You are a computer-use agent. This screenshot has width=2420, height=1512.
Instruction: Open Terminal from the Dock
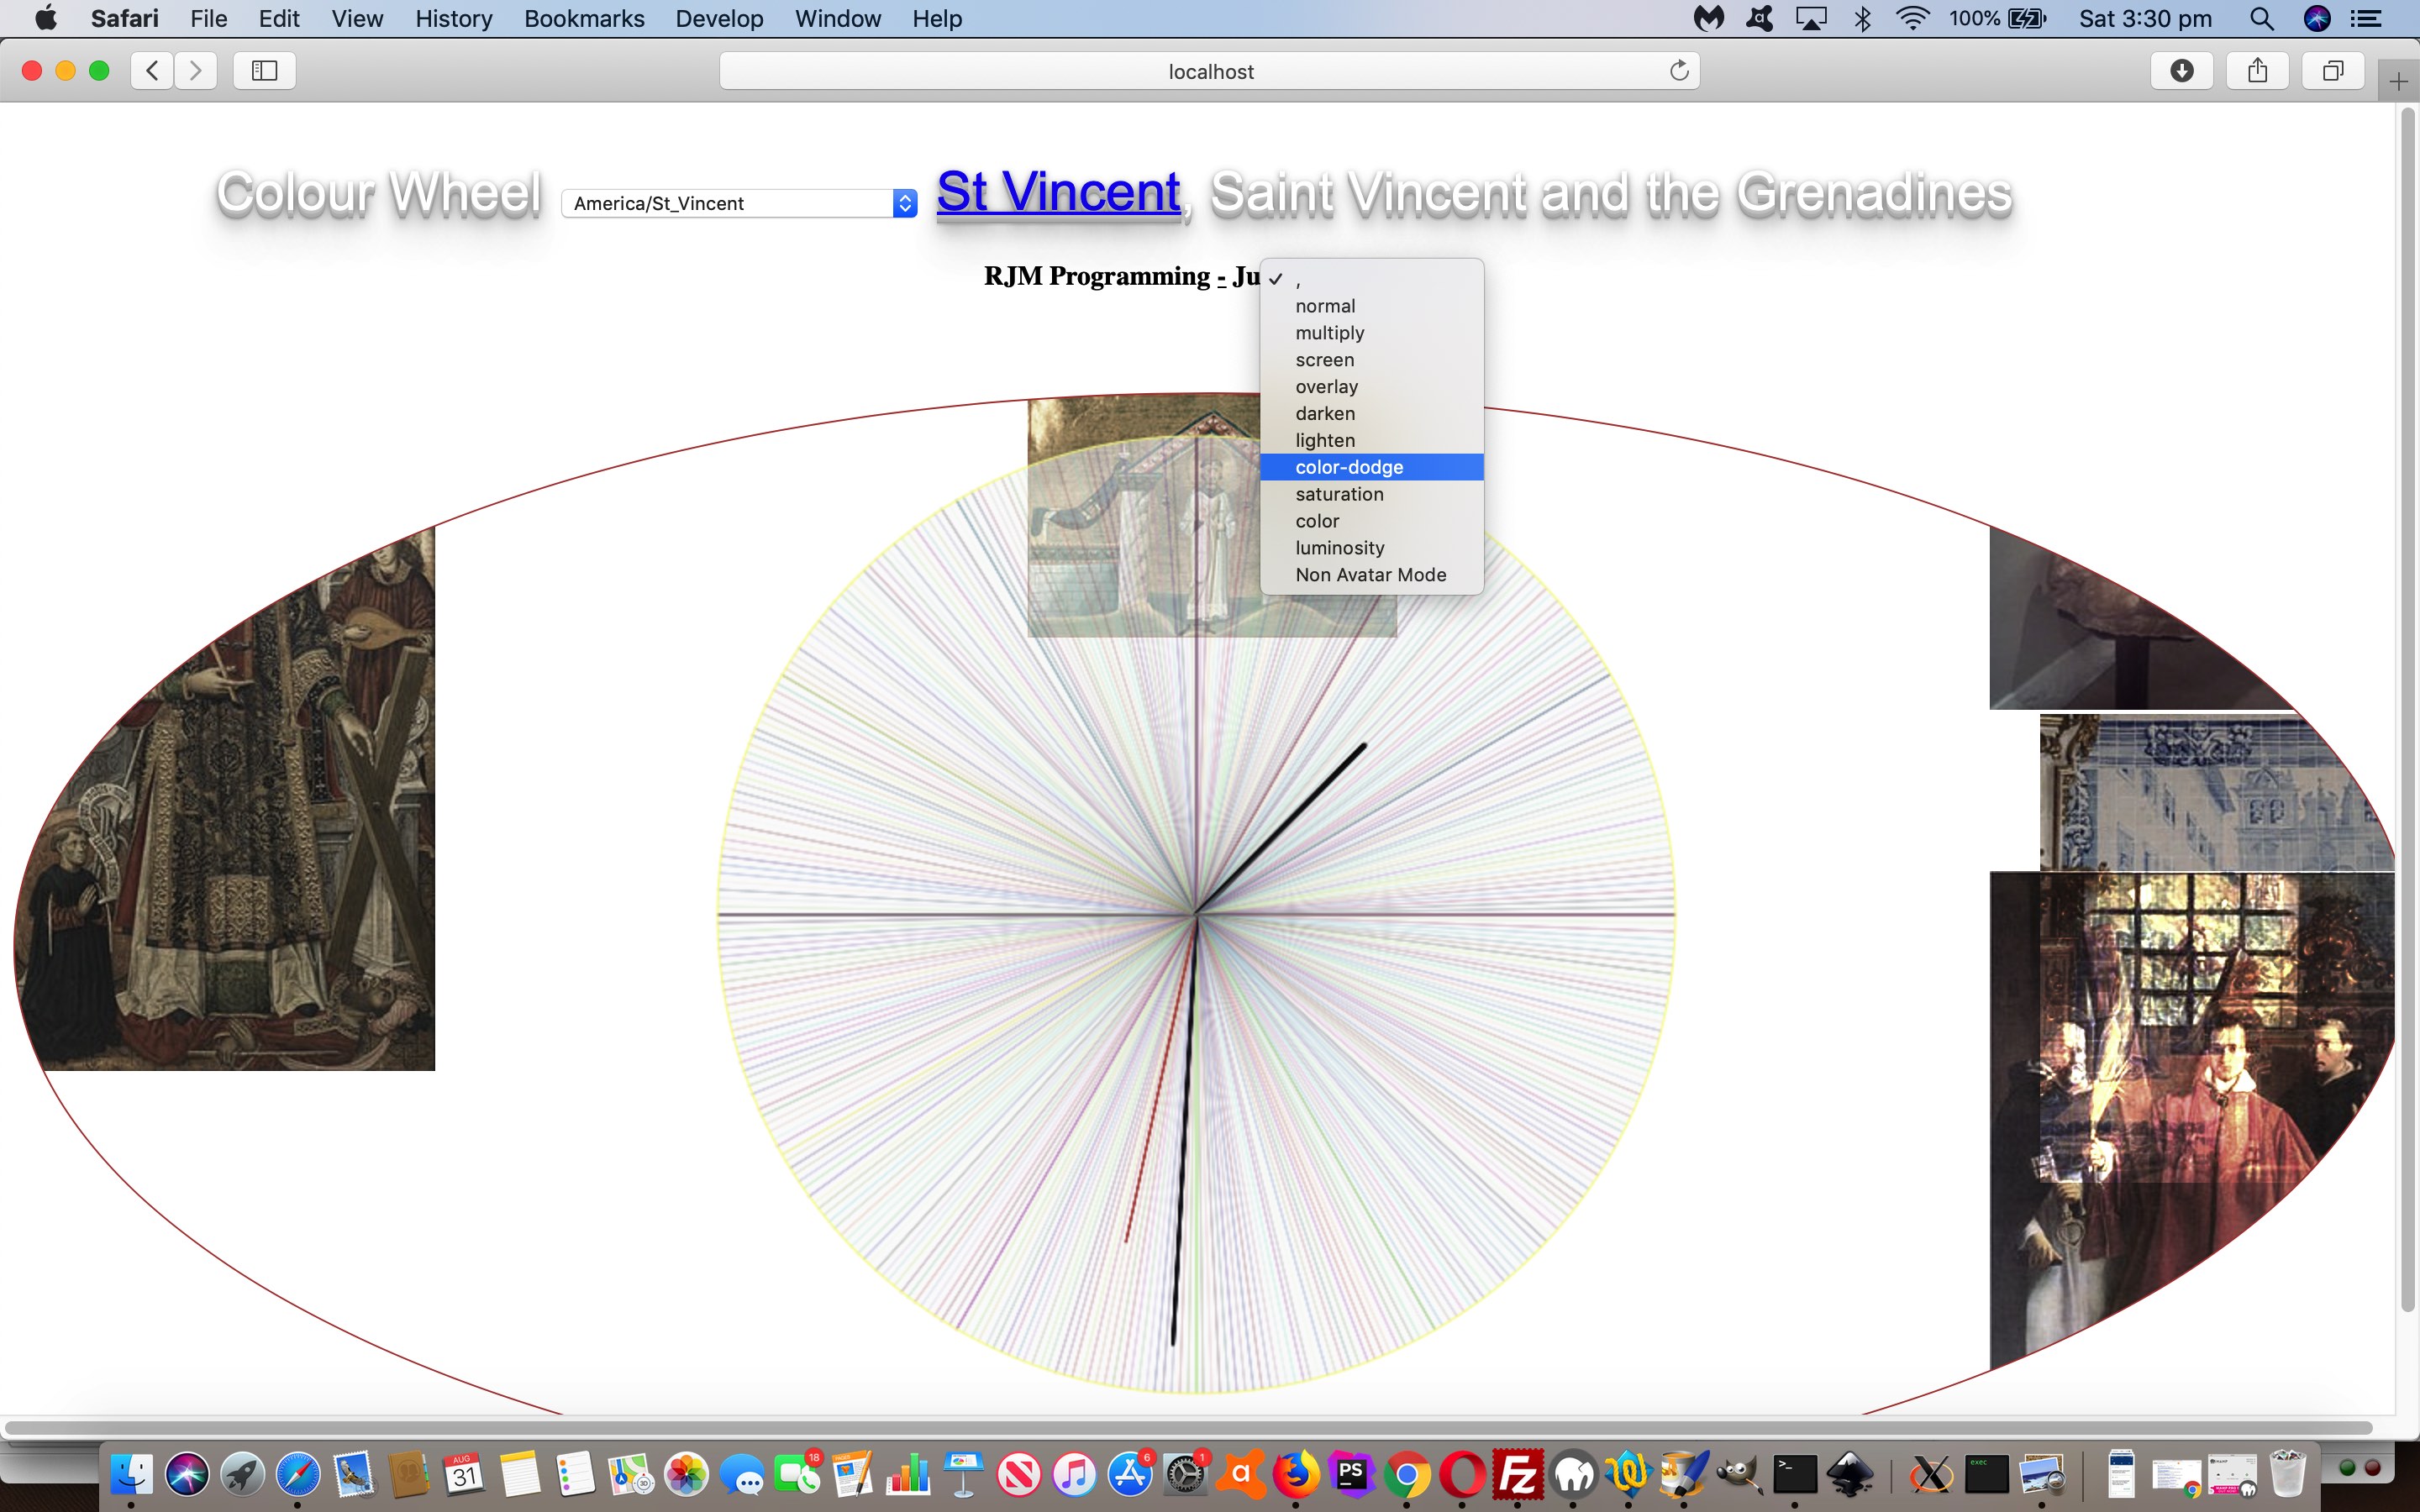[x=1794, y=1474]
